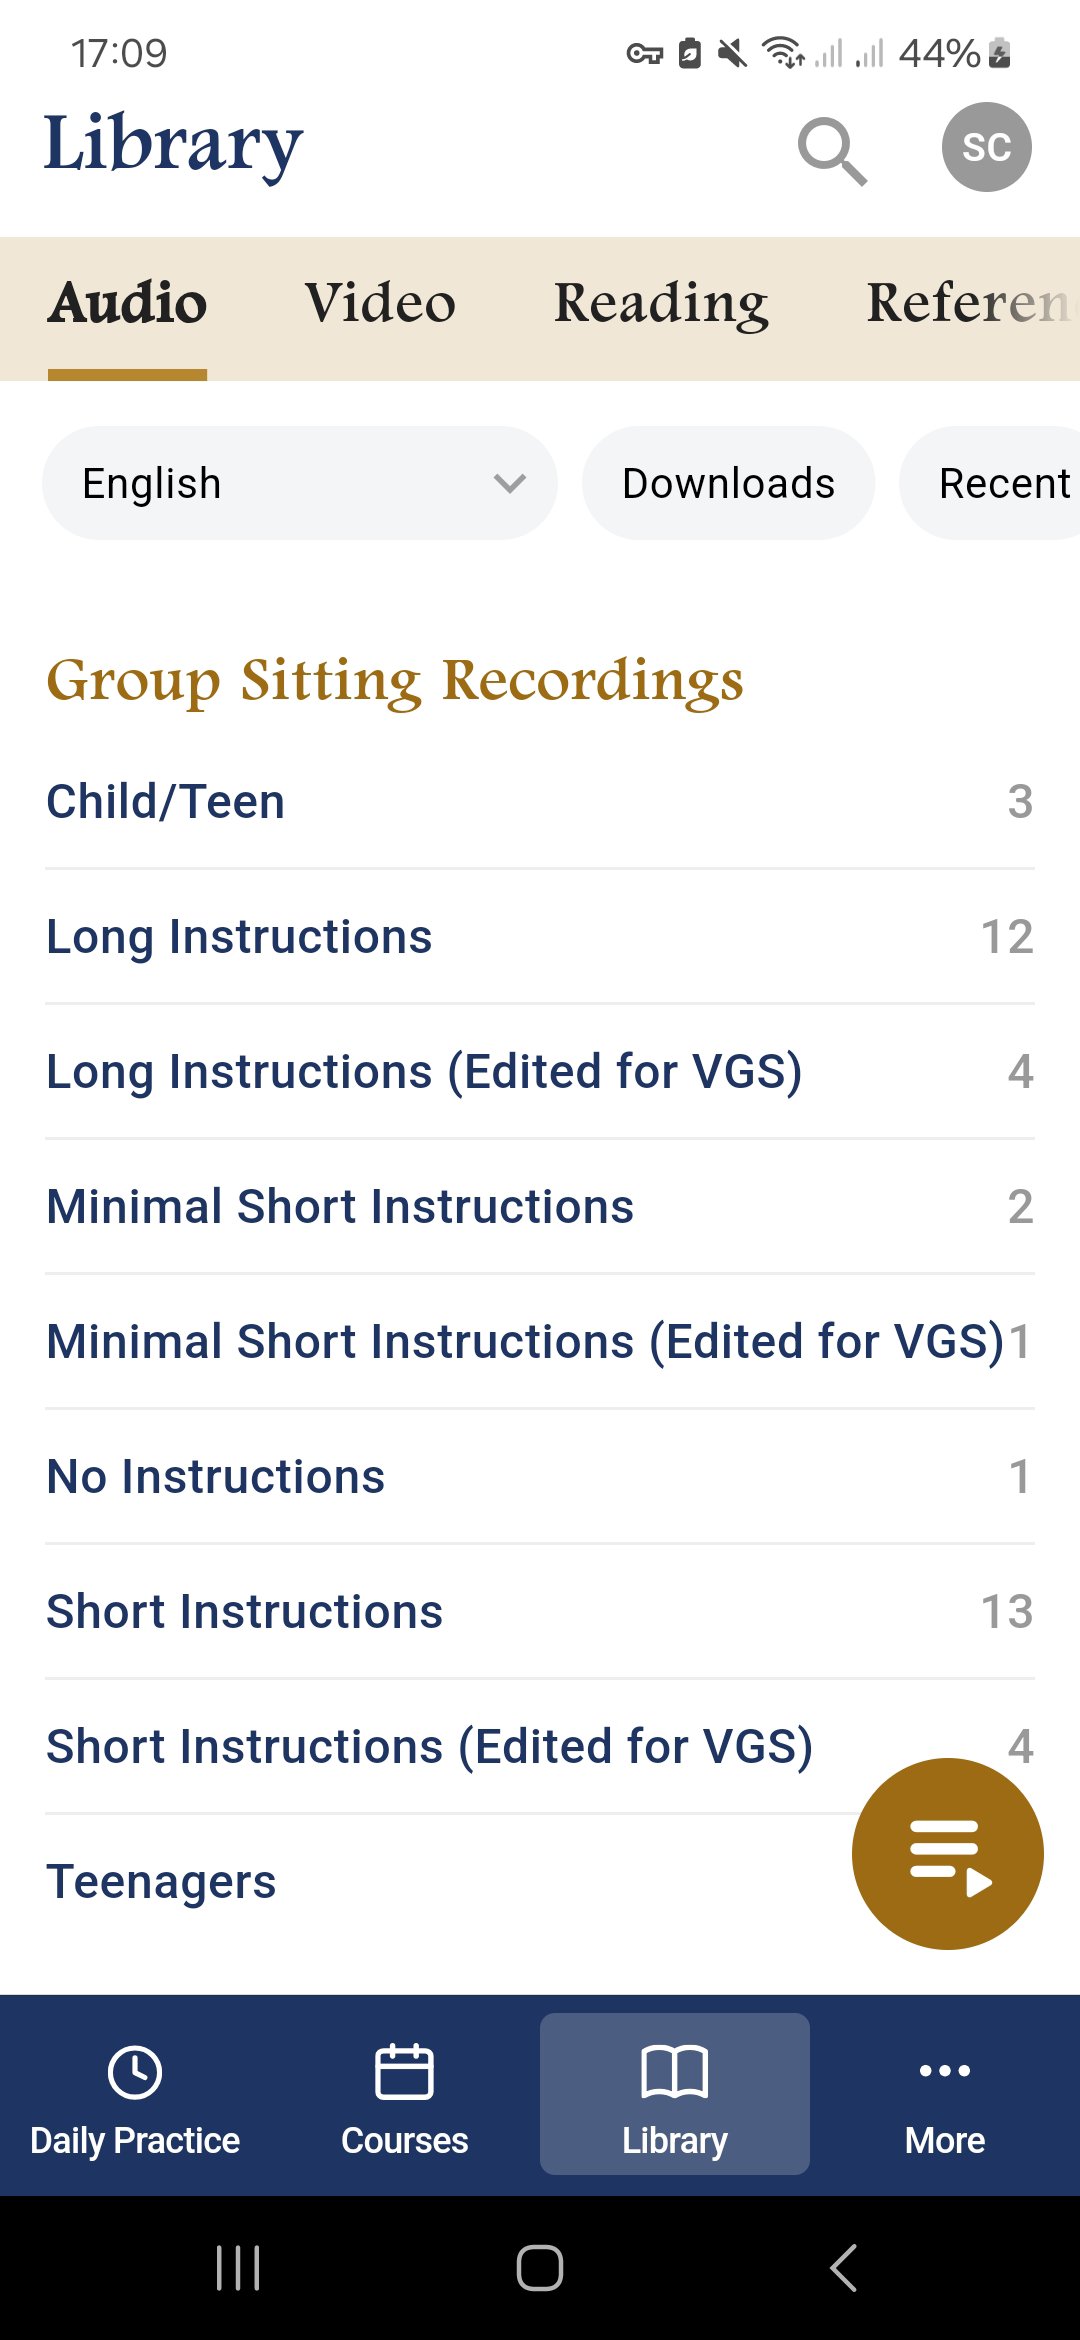Expand the English language dropdown
The height and width of the screenshot is (2340, 1080).
tap(299, 483)
